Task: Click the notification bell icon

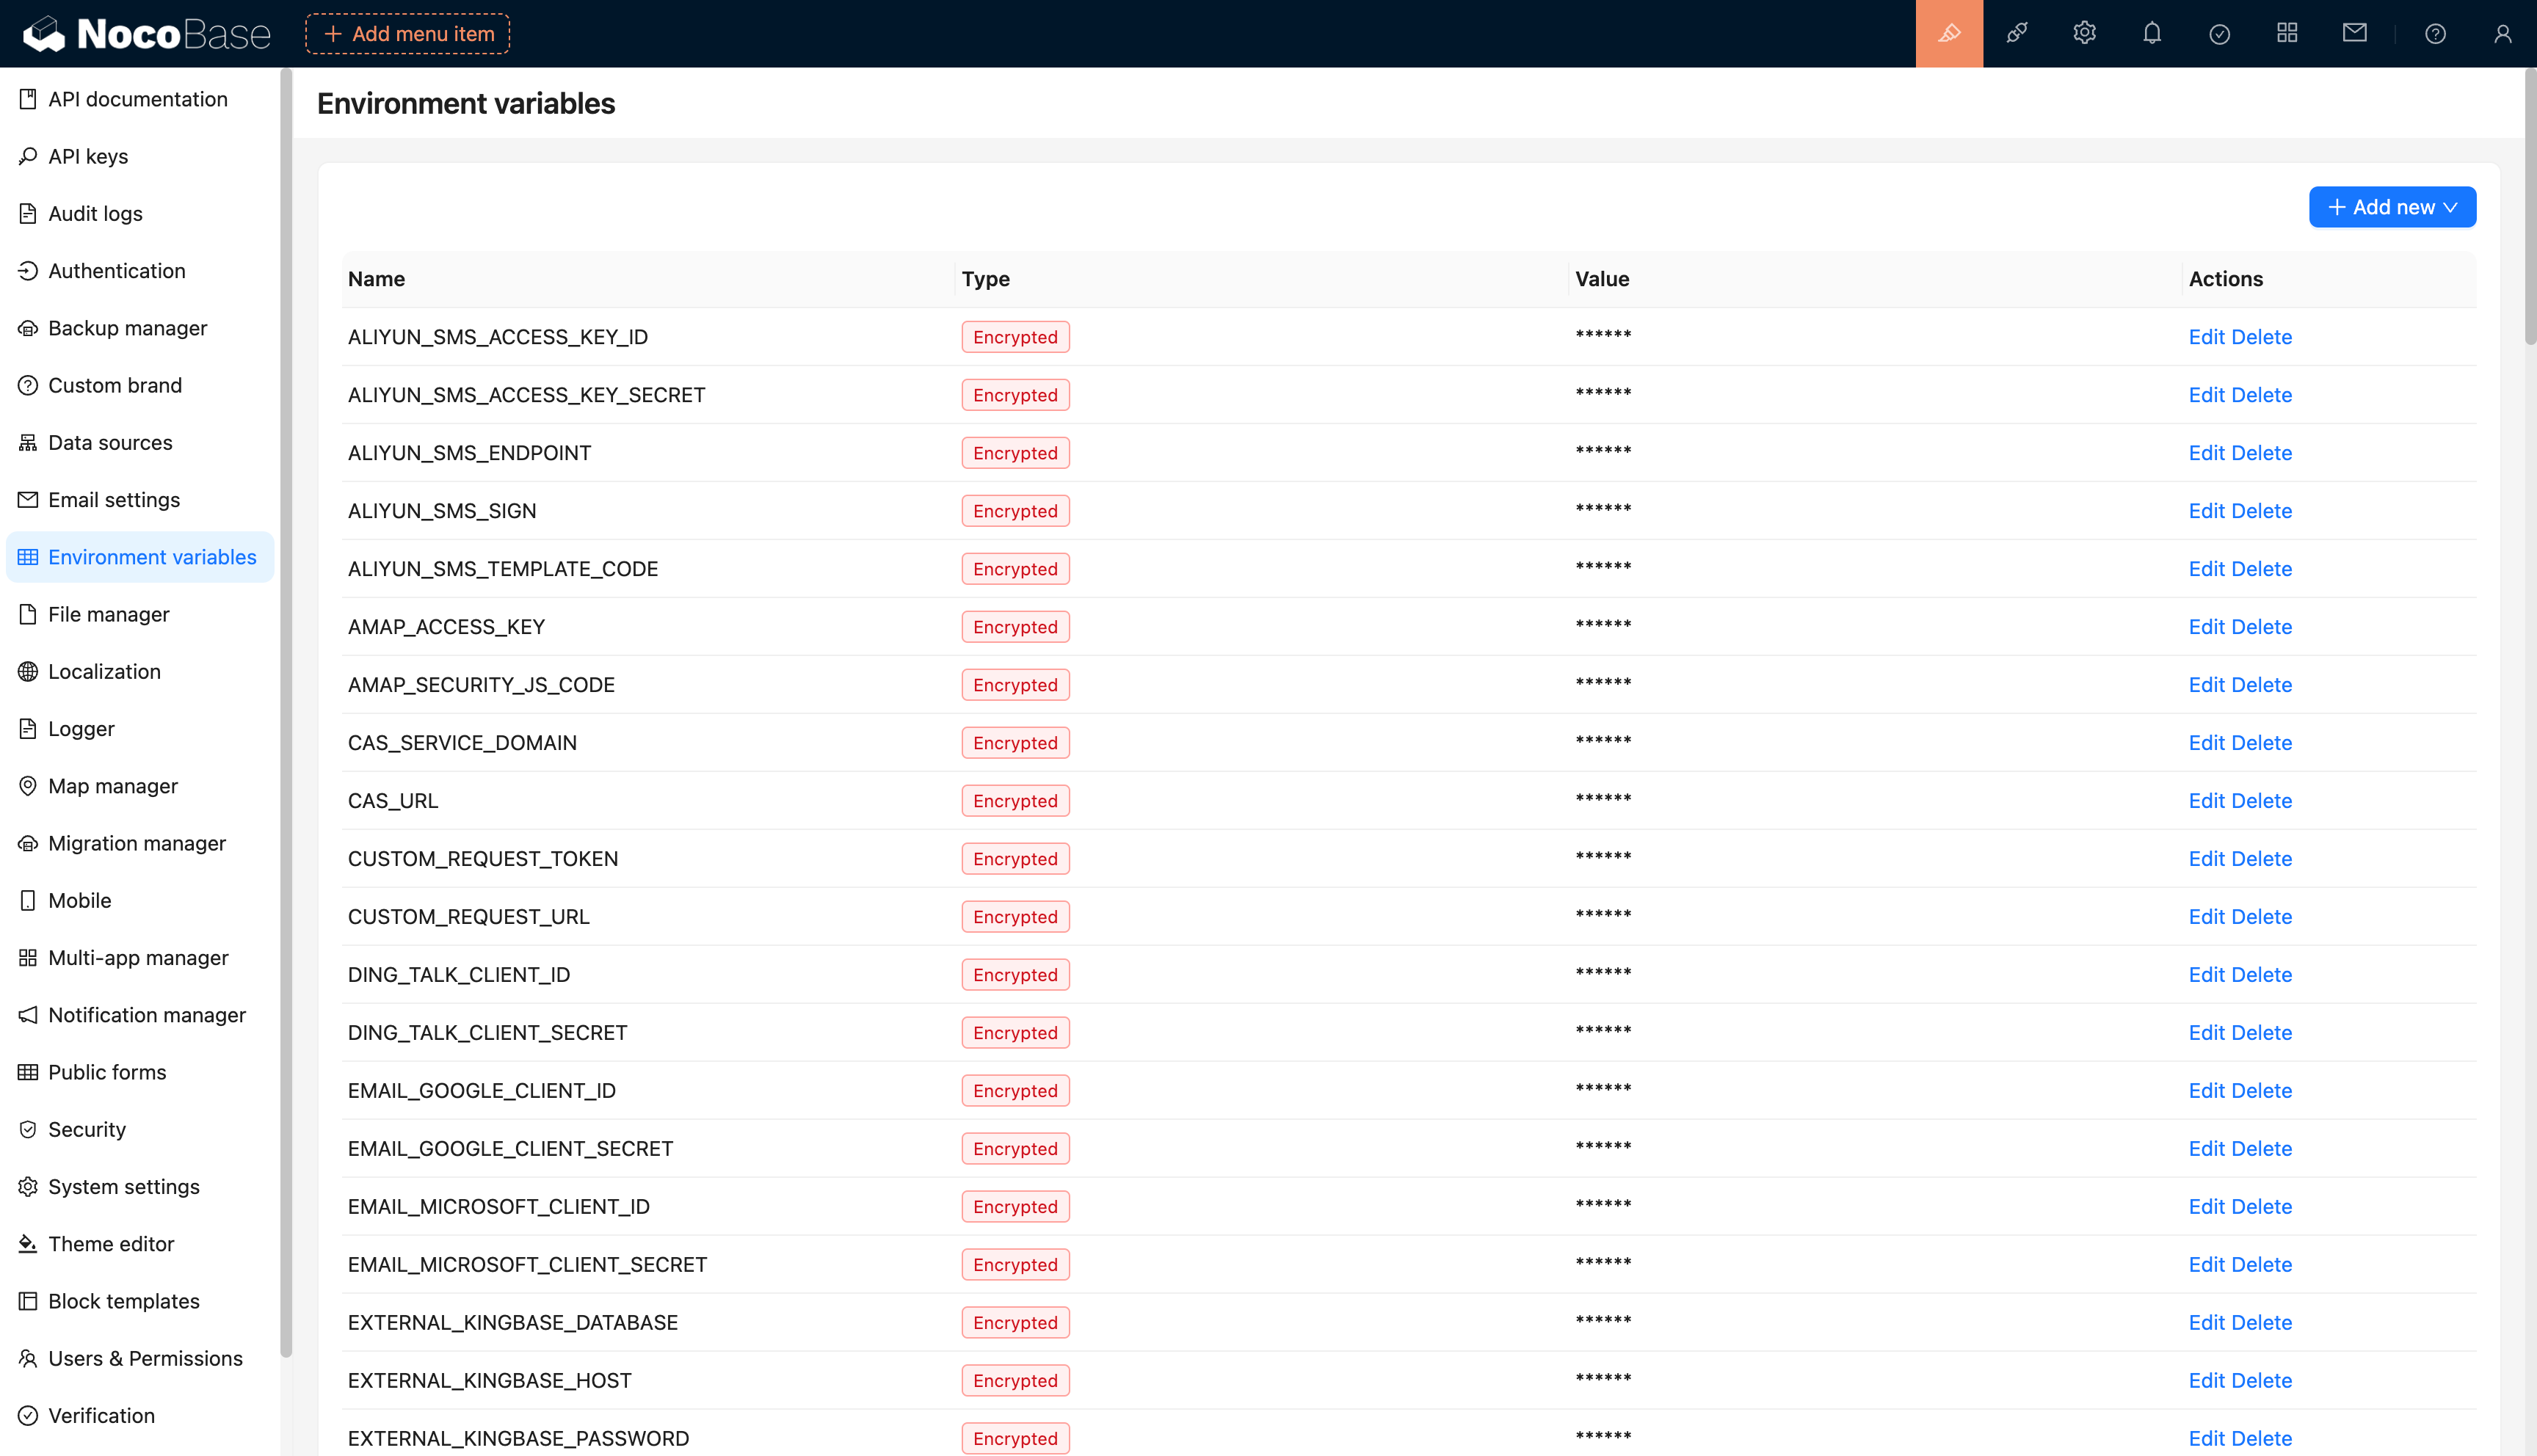Action: tap(2152, 34)
